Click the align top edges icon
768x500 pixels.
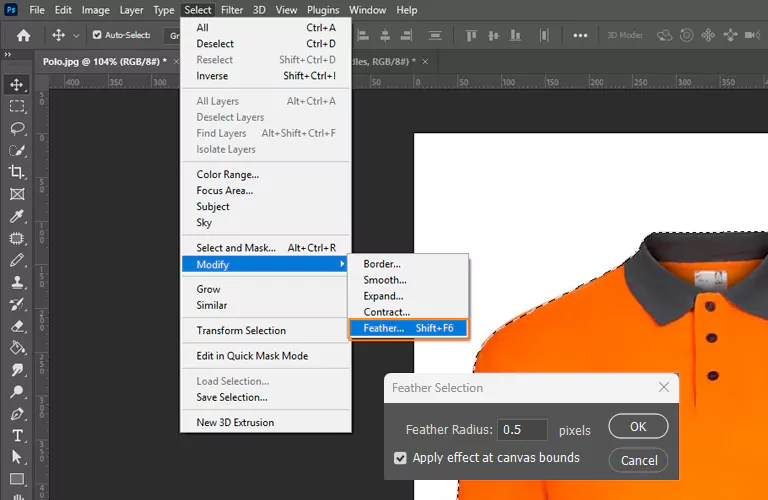(471, 35)
